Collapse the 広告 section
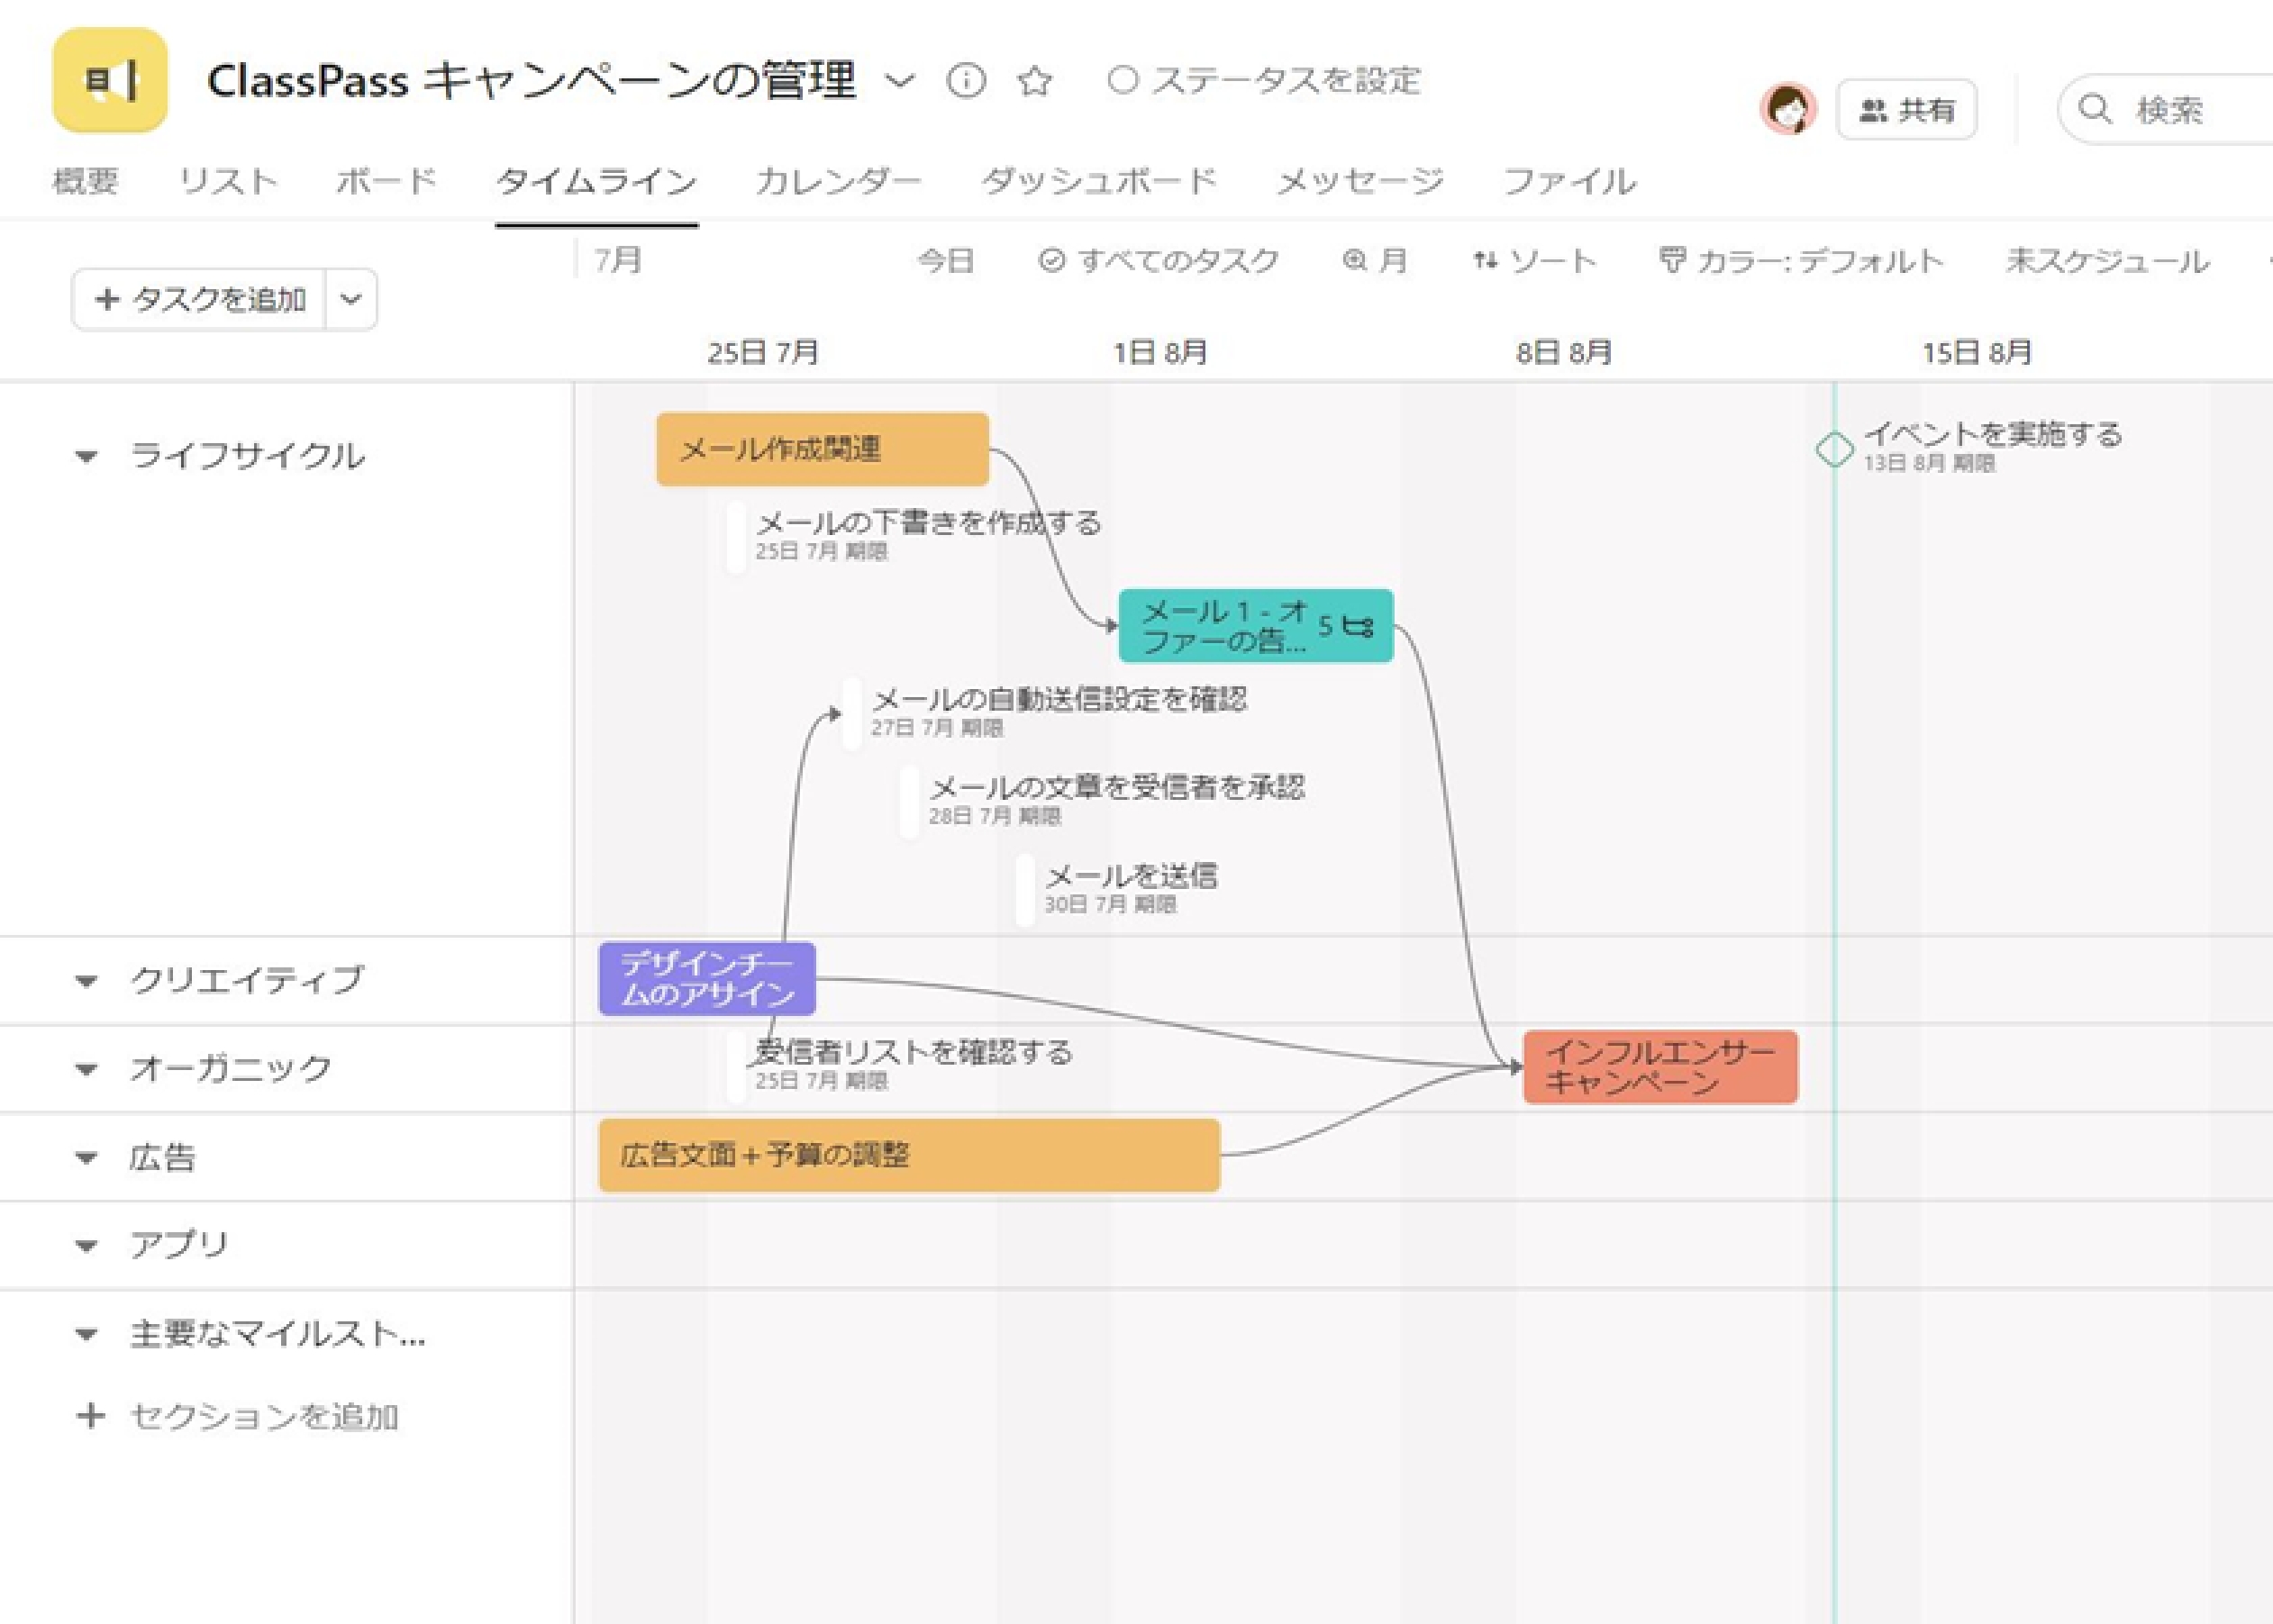The image size is (2273, 1624). [x=87, y=1158]
